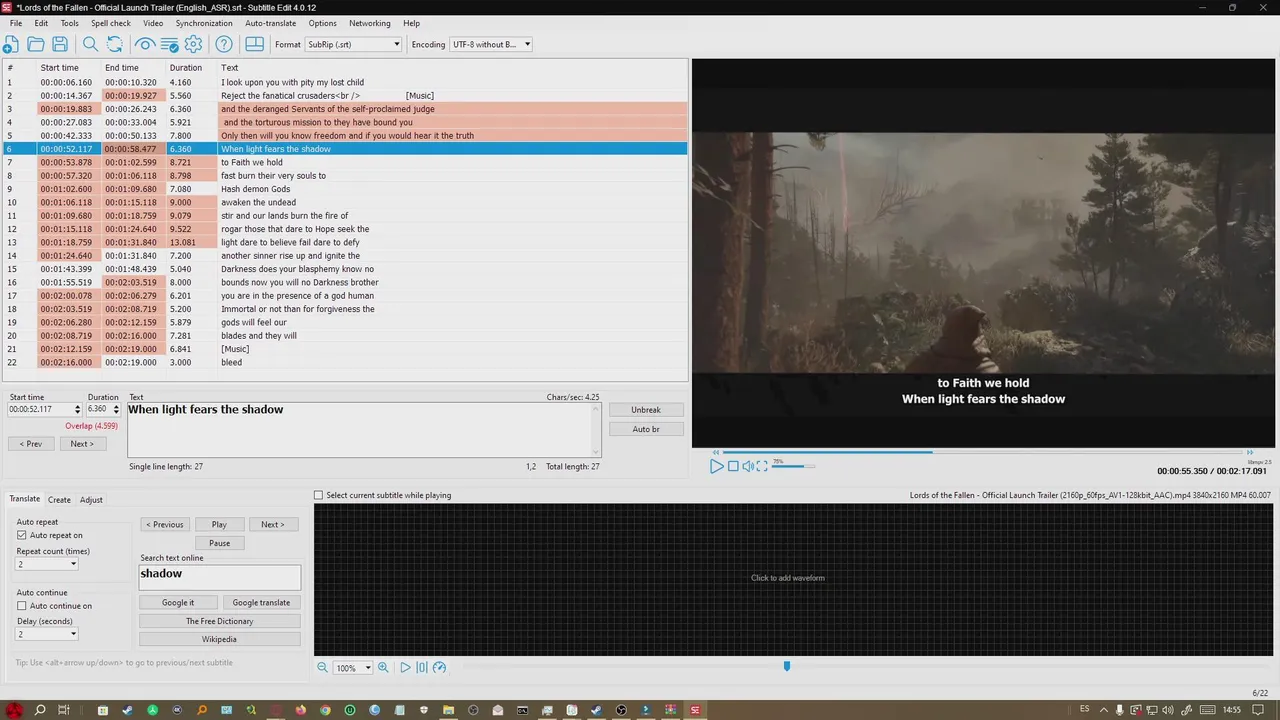Open Find with the magnifier icon
Screen dimensions: 1280x720
[x=90, y=44]
